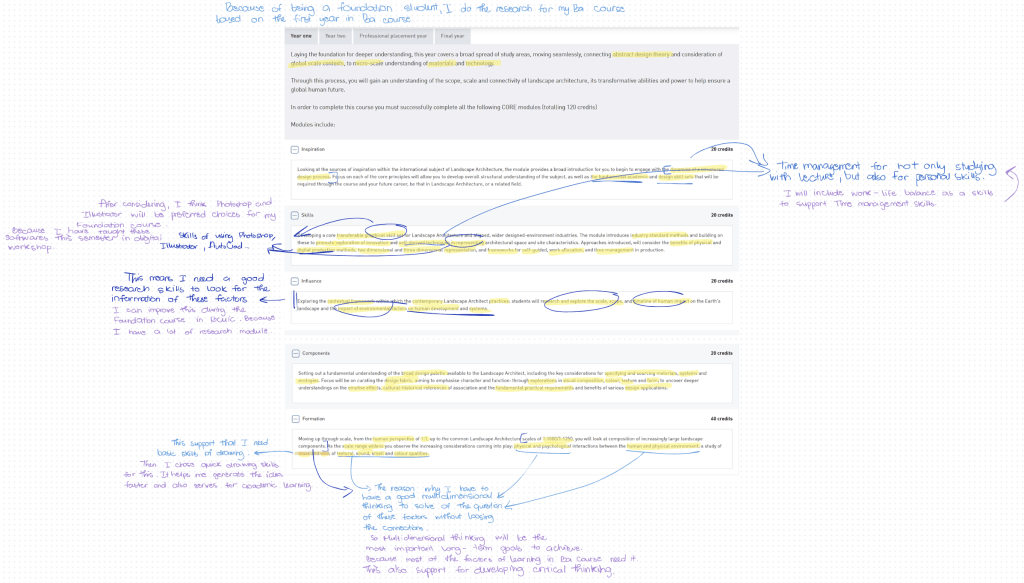Click the 20 credits label on Inspiration

coord(721,149)
